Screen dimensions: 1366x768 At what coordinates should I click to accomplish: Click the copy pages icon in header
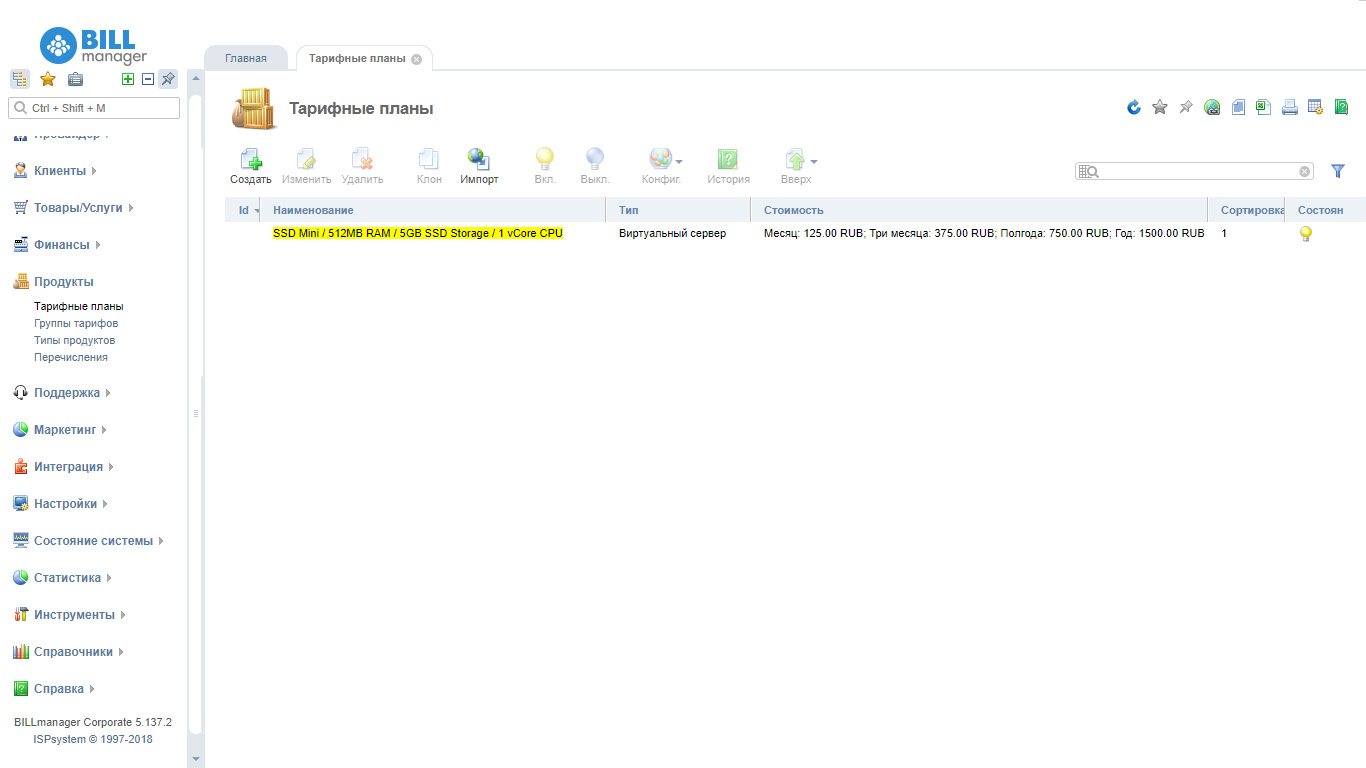1238,107
